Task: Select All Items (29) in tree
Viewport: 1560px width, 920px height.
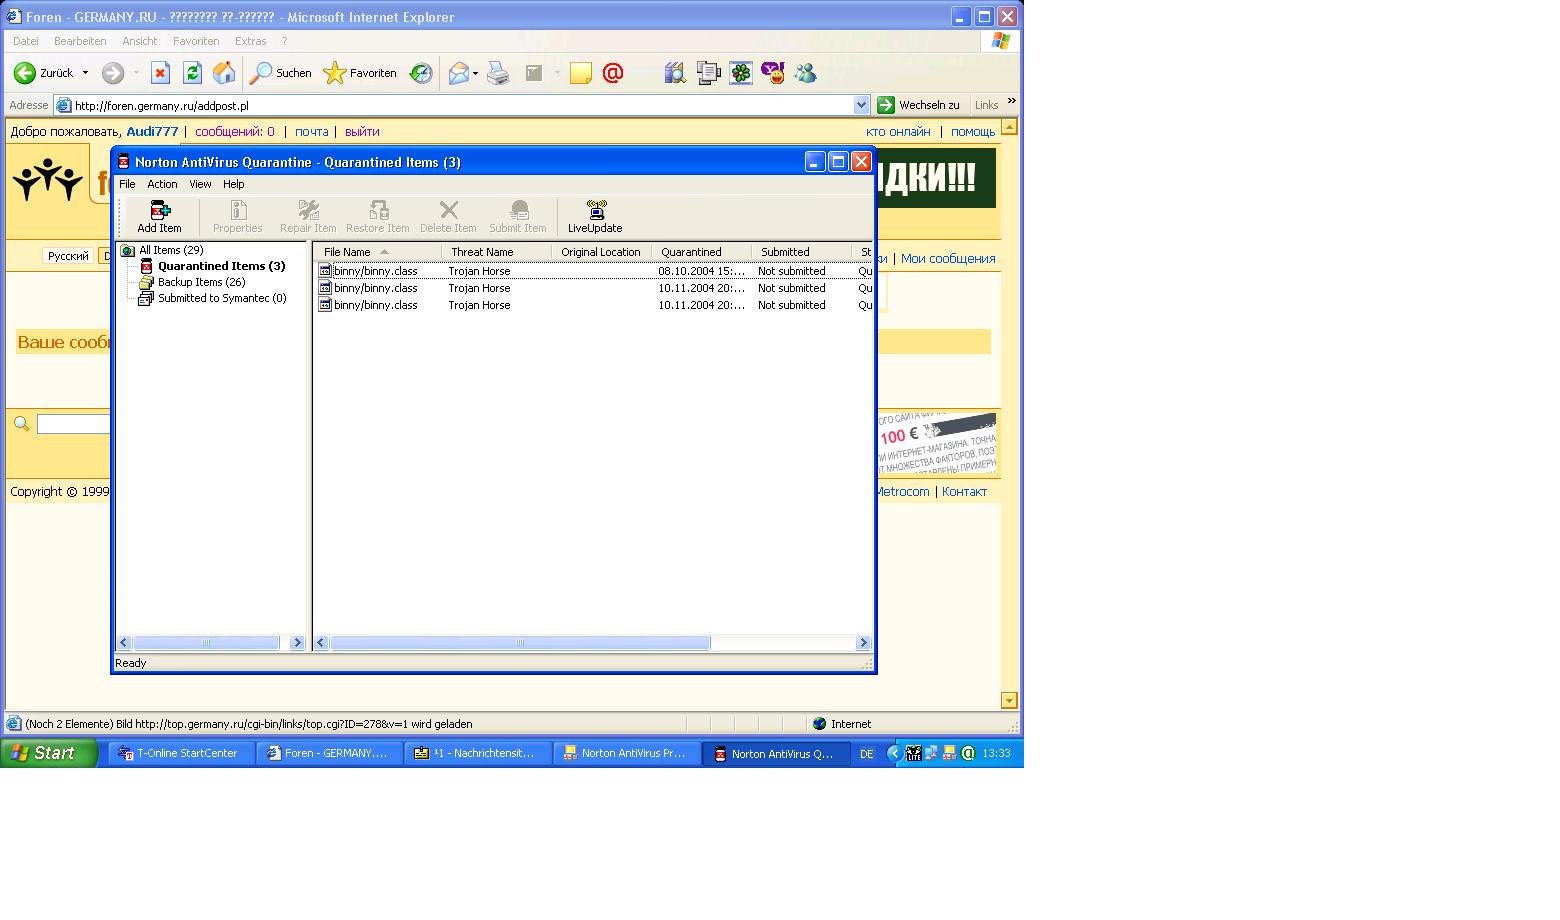Action: pyautogui.click(x=171, y=250)
